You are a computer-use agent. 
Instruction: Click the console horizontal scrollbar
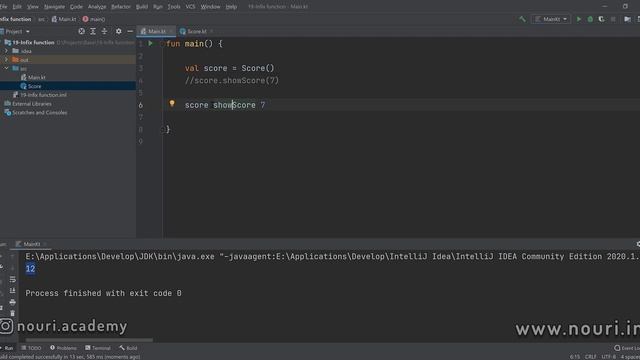[89, 340]
